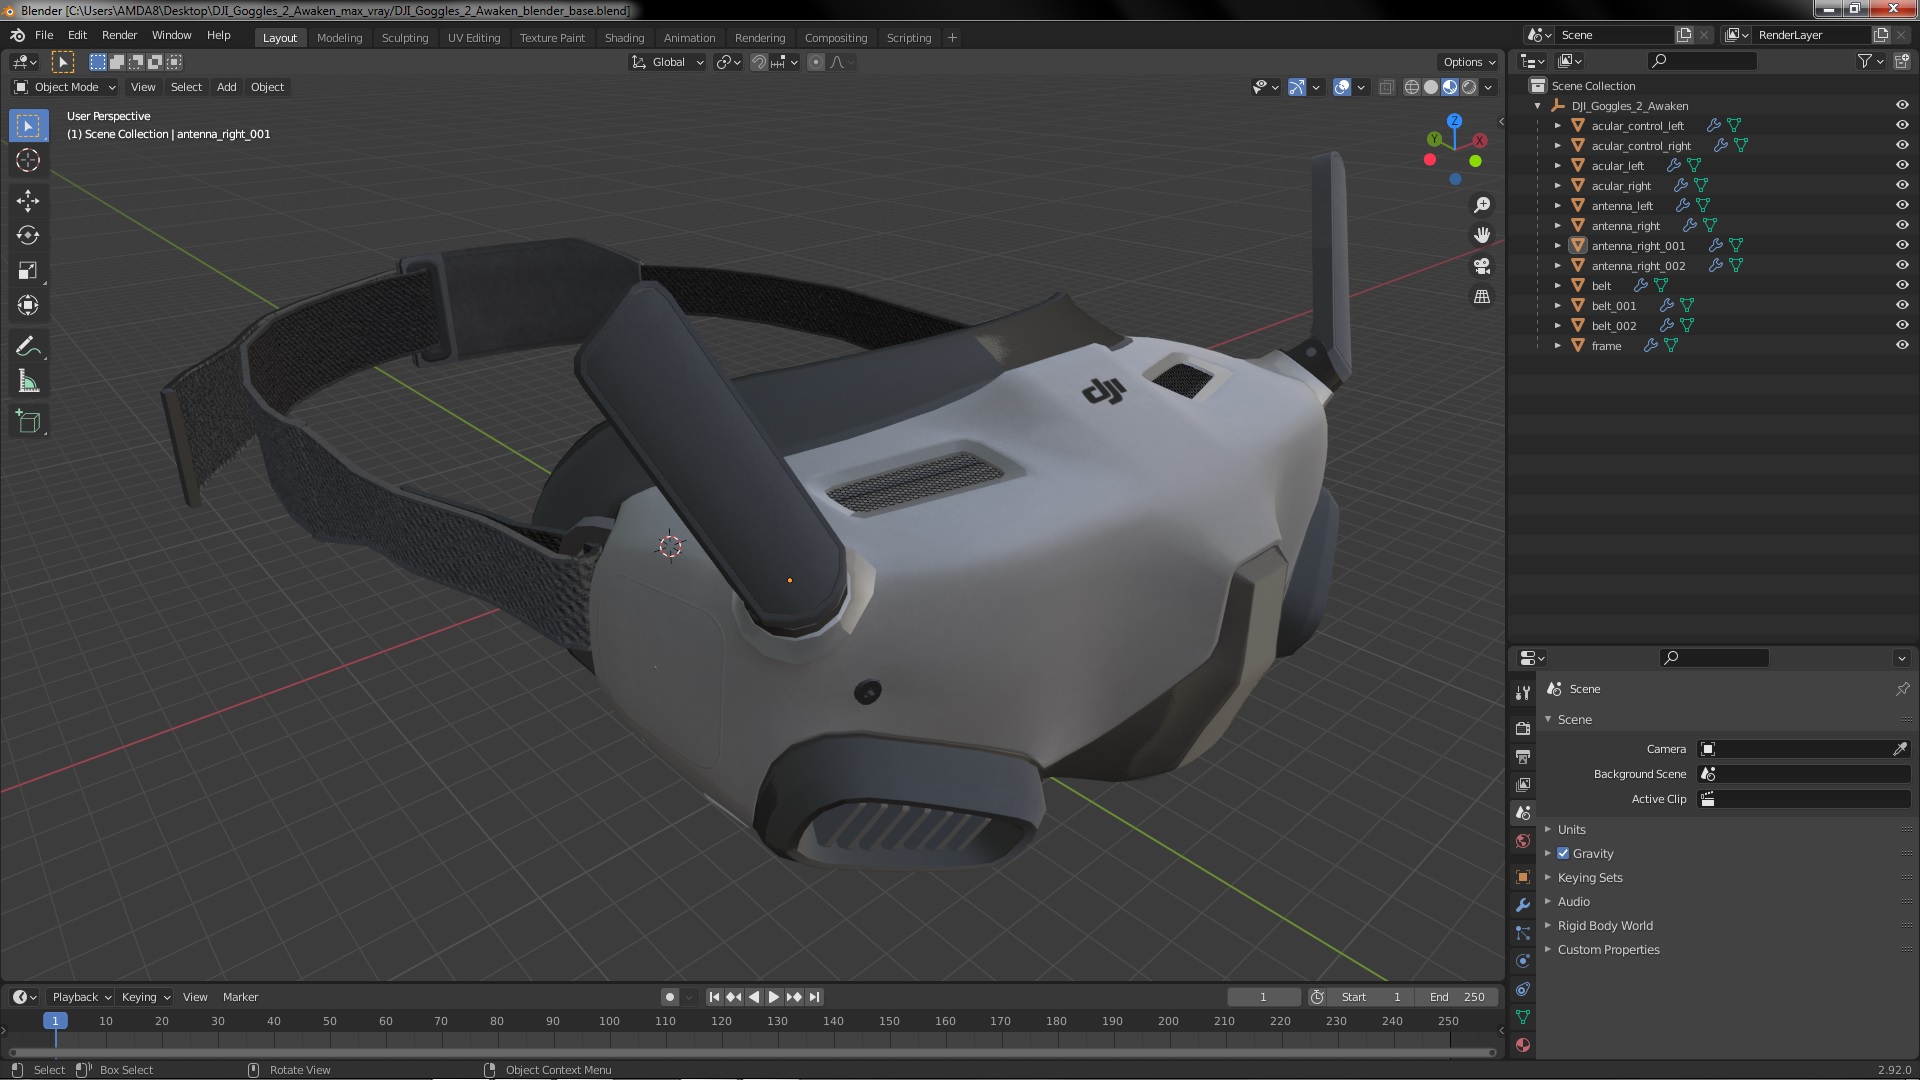Toggle the camera view icon
Viewport: 1920px width, 1080px height.
(x=1482, y=266)
